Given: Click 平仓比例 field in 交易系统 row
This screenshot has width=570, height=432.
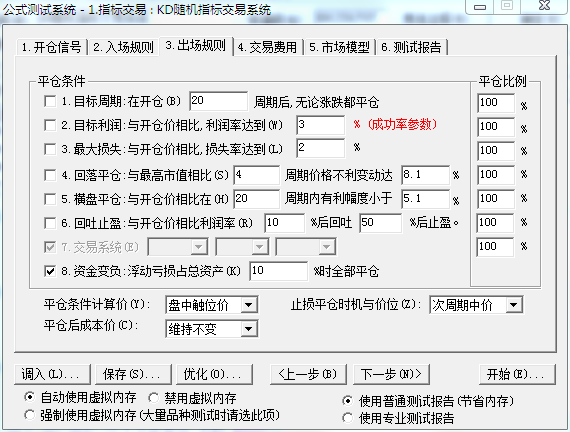Looking at the screenshot, I should point(495,247).
